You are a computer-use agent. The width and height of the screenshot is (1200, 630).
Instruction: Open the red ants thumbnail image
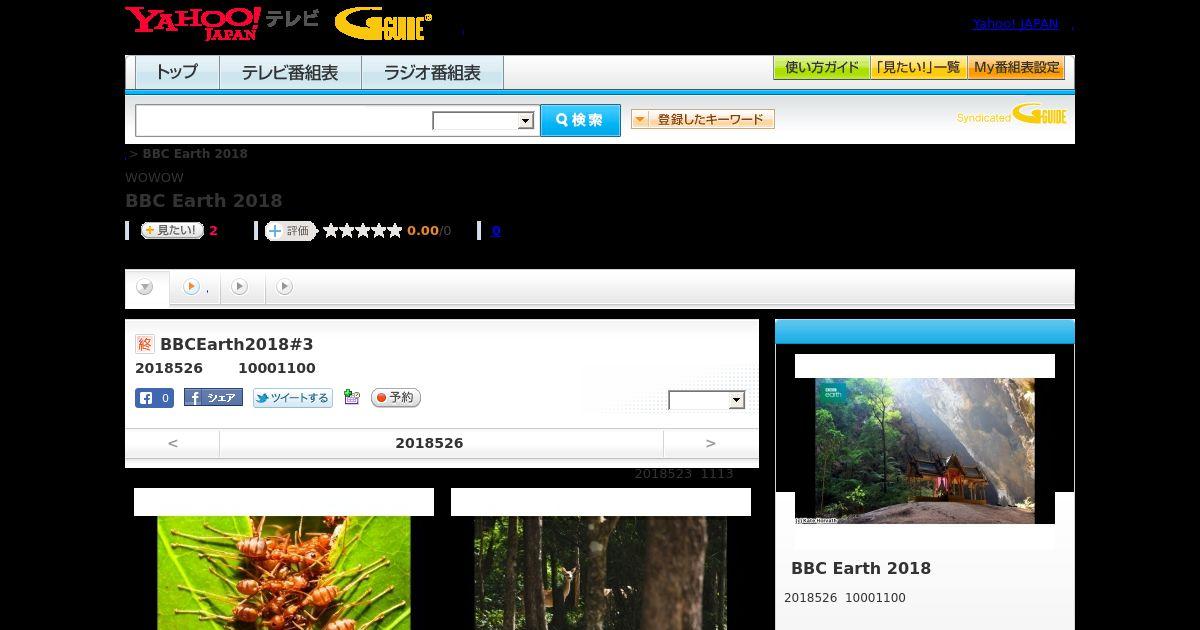pyautogui.click(x=284, y=573)
